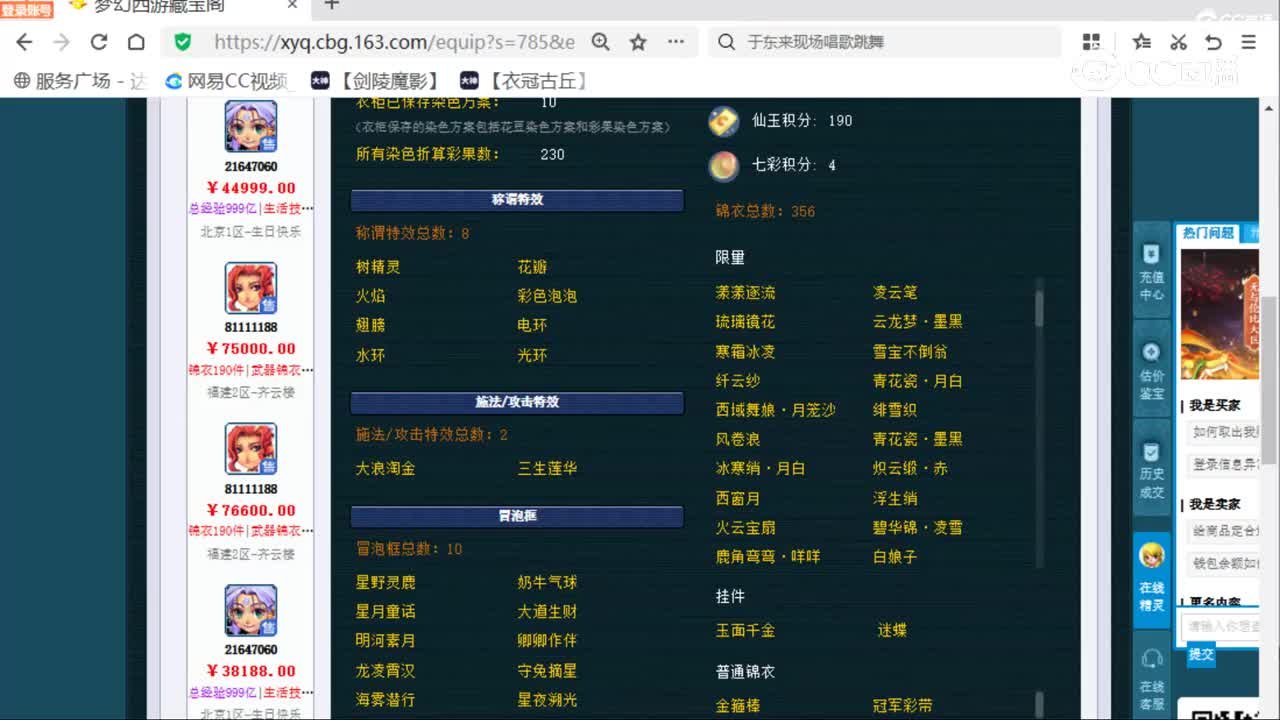Viewport: 1280px width, 720px height.
Task: Click the ￥76600.00 price
Action: pyautogui.click(x=251, y=510)
